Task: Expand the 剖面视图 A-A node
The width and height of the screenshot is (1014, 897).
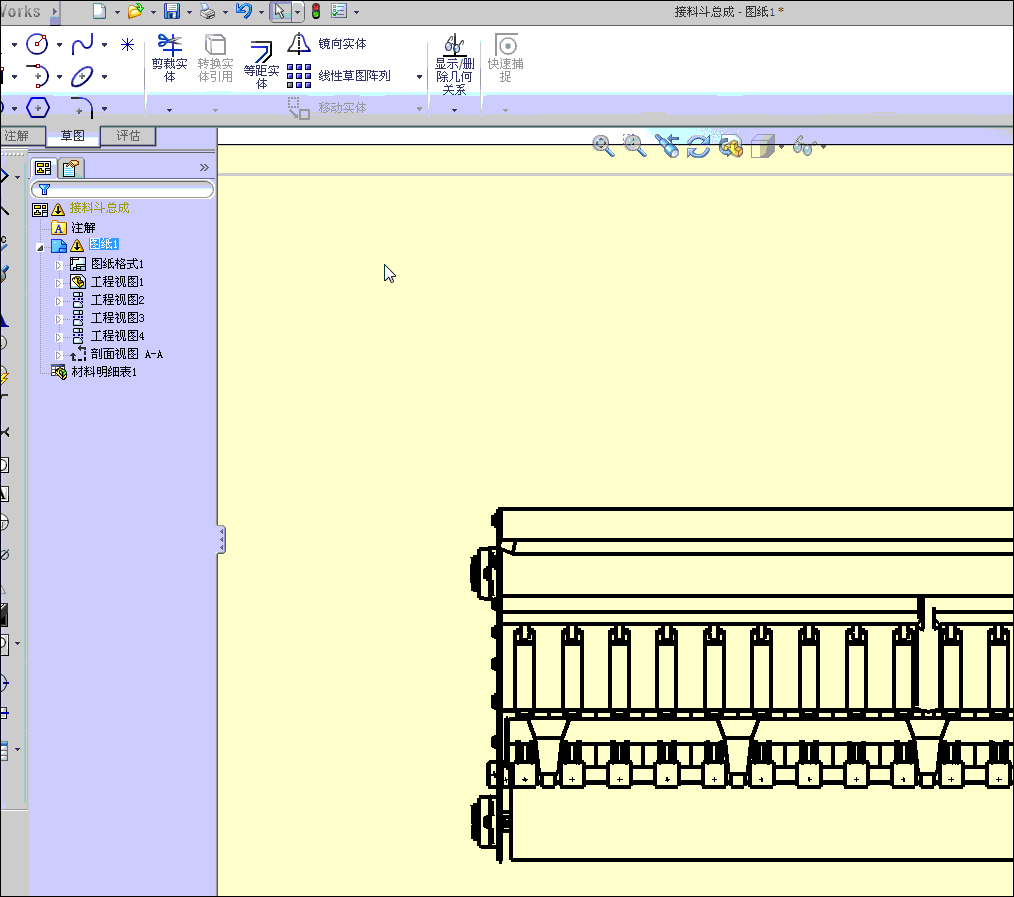Action: tap(59, 356)
